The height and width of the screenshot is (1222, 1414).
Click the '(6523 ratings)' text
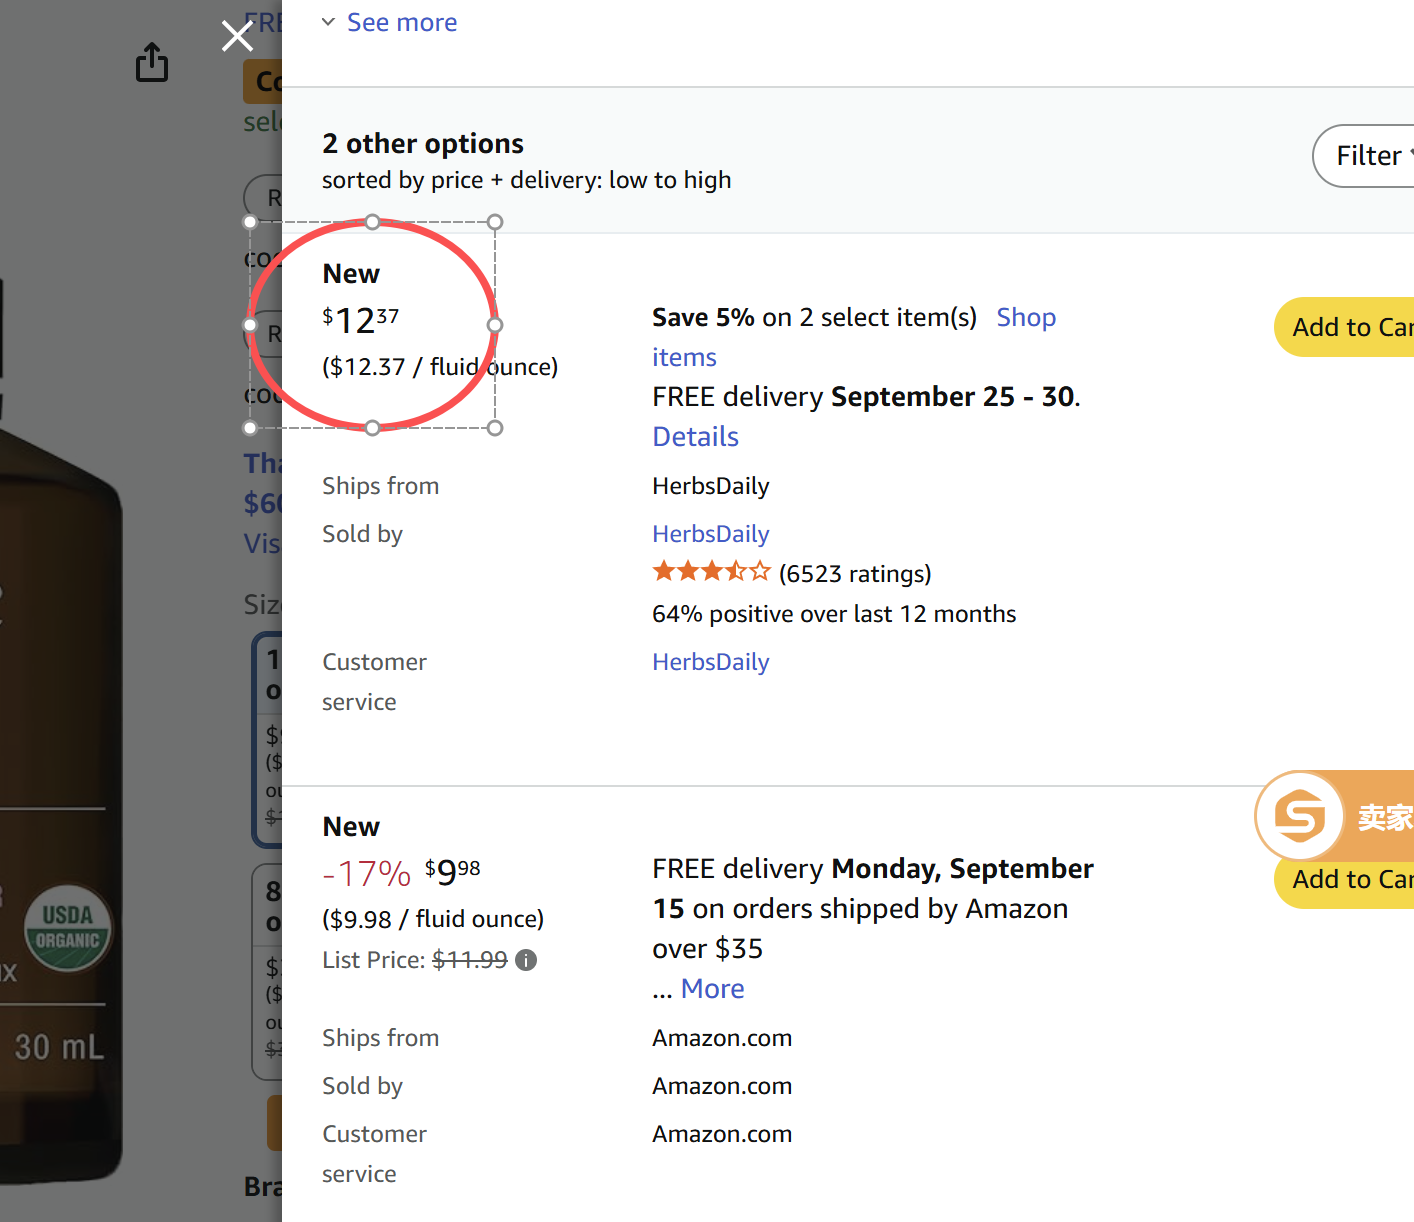click(855, 574)
